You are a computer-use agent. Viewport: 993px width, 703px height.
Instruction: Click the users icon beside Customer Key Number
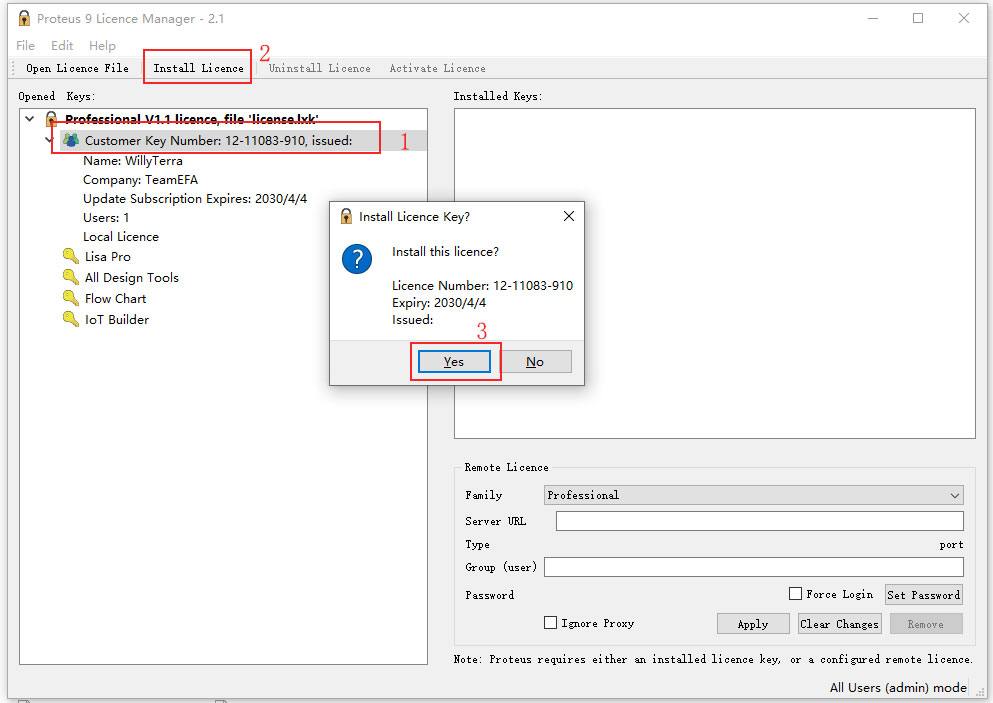tap(71, 140)
